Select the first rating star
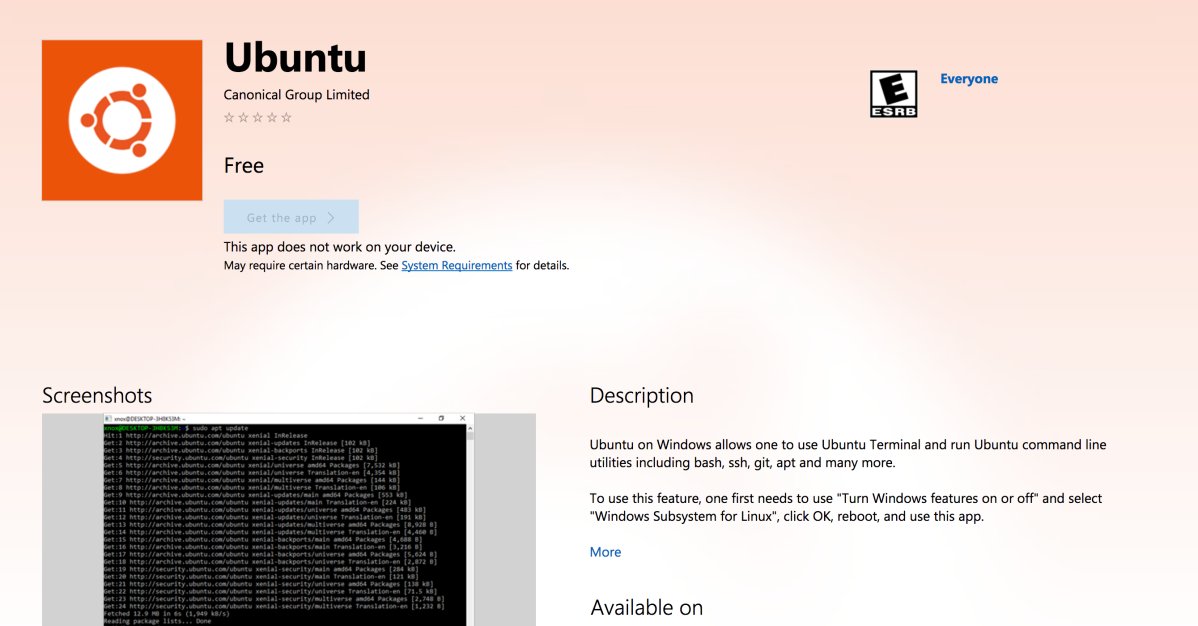Screen dimensions: 1198x626 tap(228, 117)
